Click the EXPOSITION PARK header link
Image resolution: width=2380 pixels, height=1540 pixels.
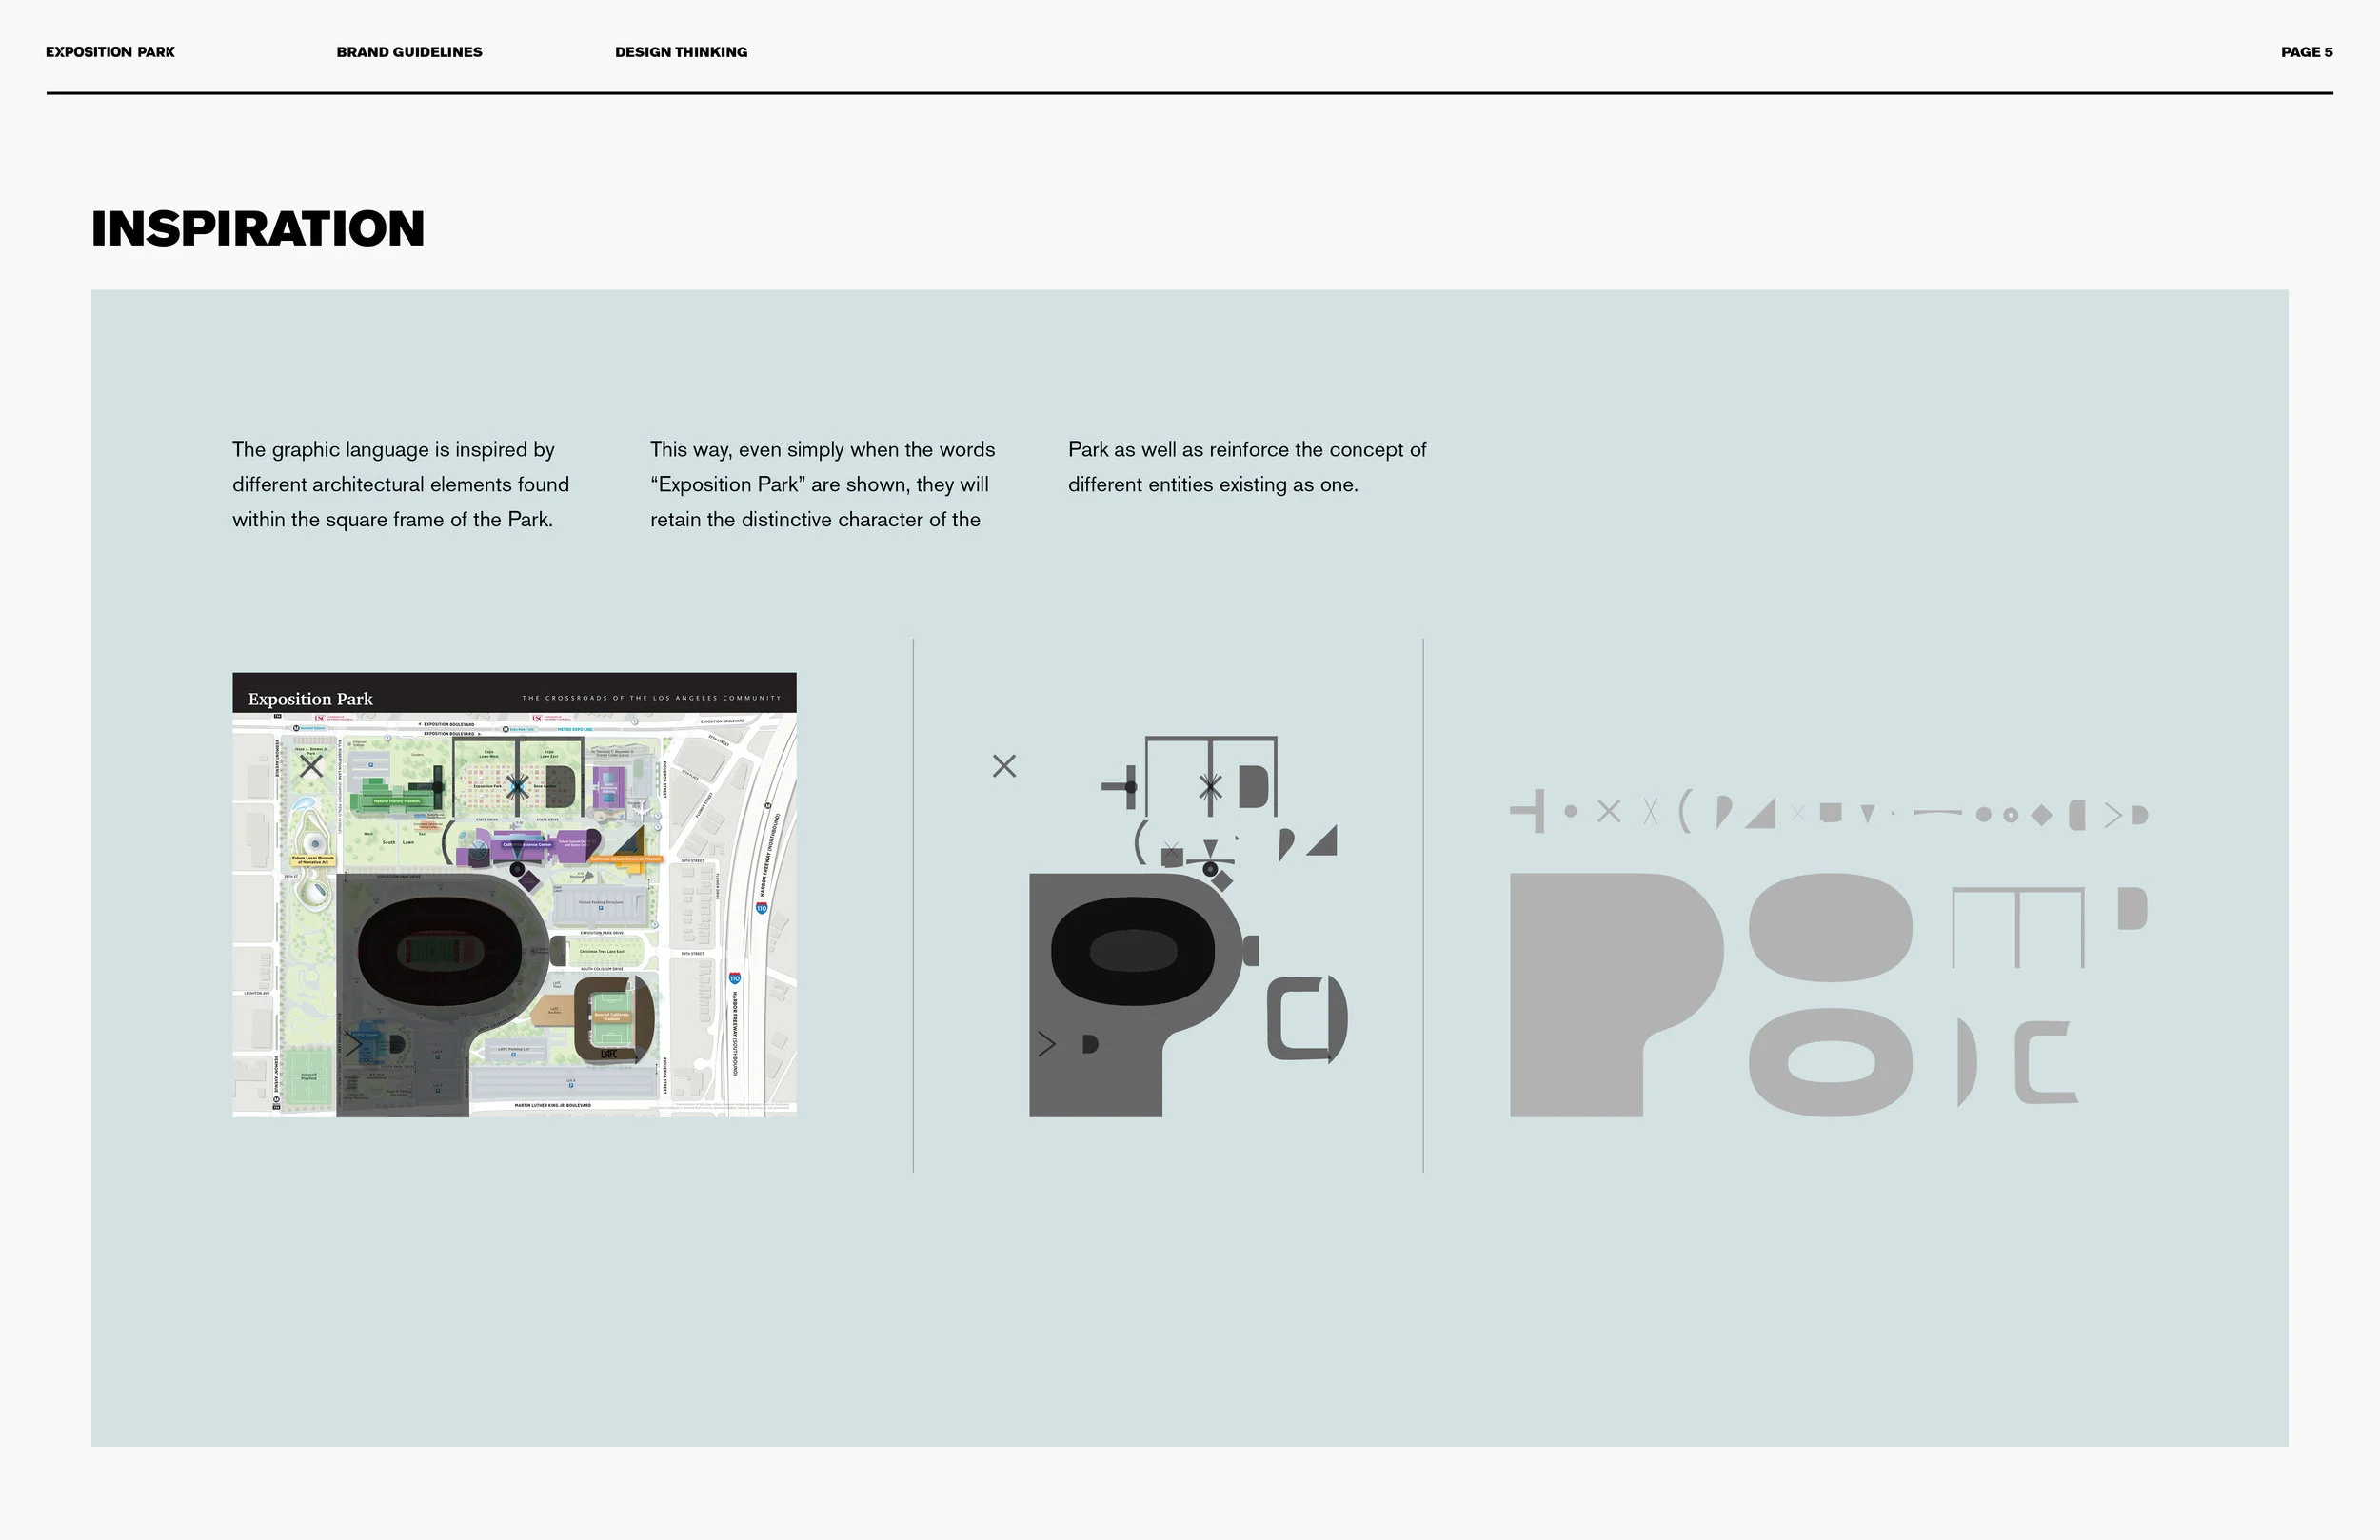click(x=110, y=52)
